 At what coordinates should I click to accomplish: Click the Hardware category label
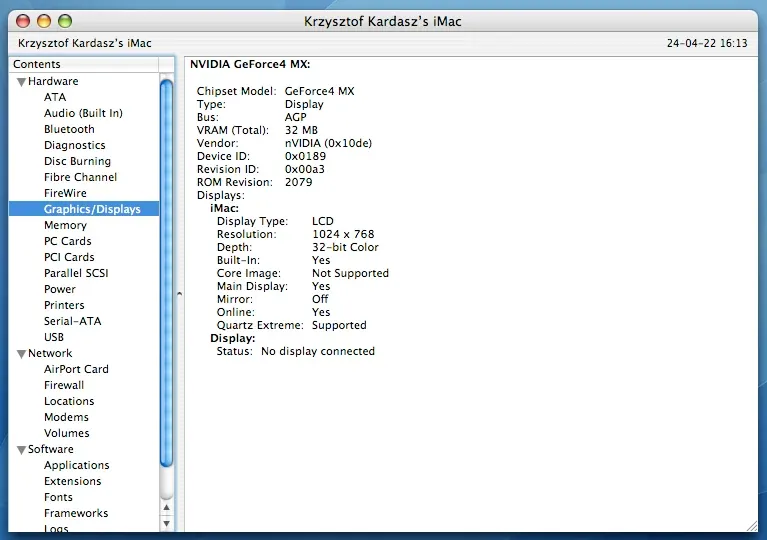click(x=53, y=81)
